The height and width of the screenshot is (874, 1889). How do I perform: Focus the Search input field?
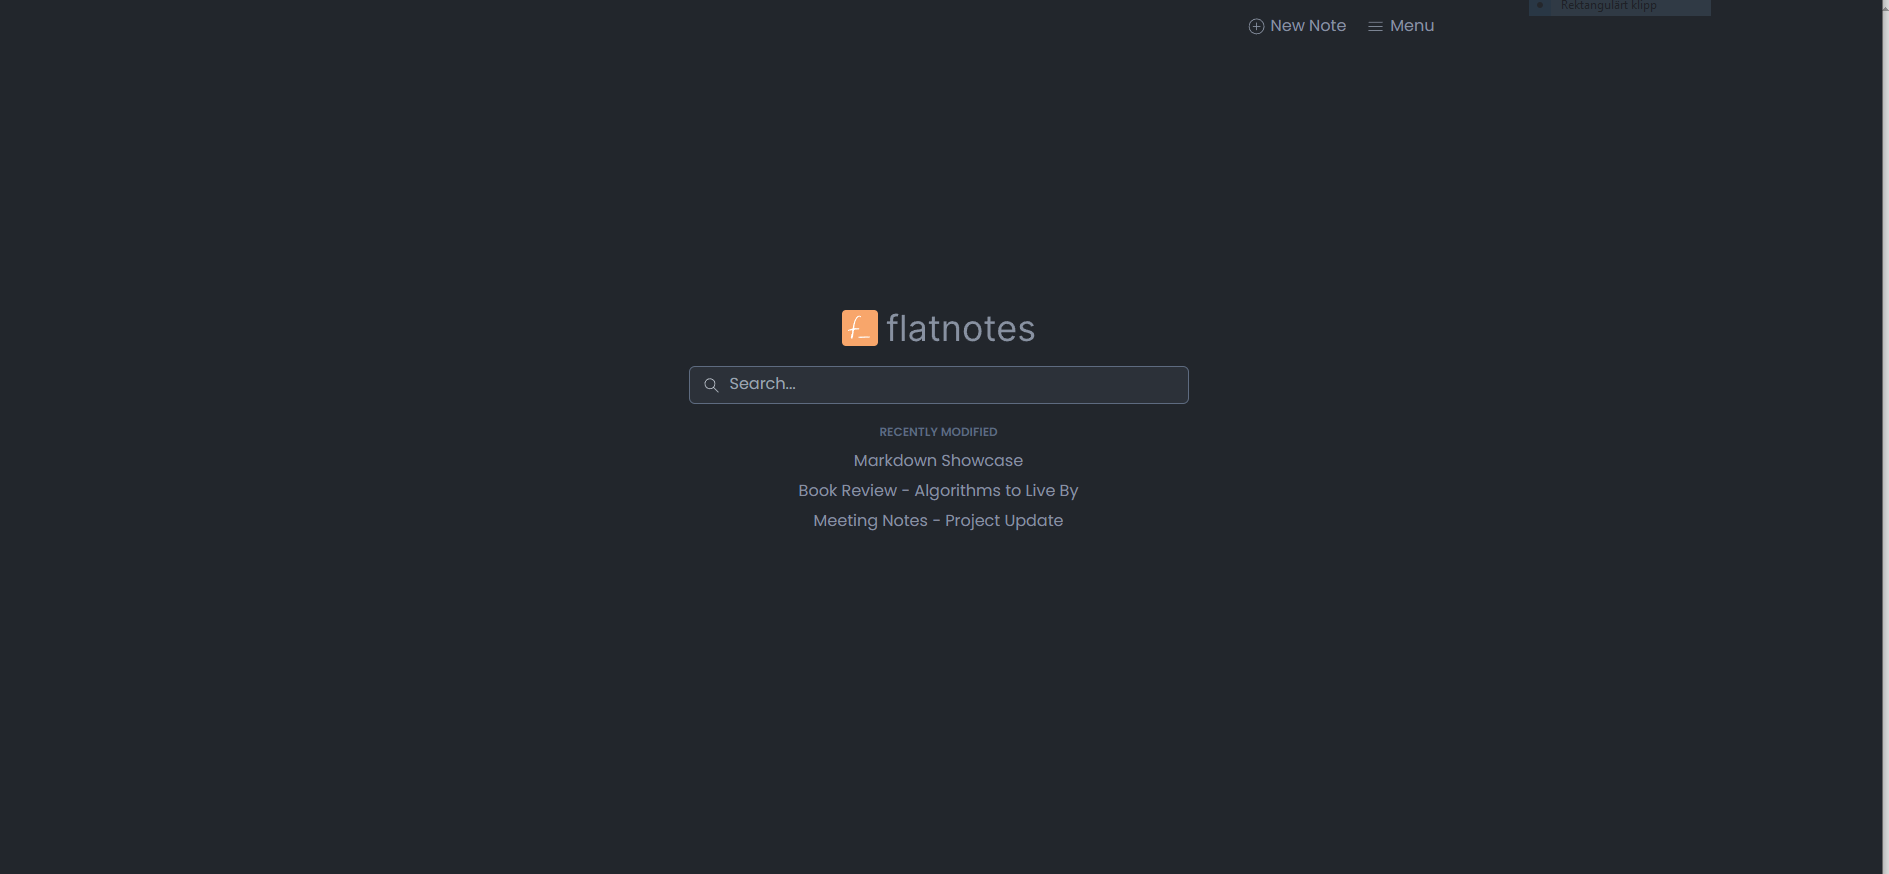[x=938, y=385]
